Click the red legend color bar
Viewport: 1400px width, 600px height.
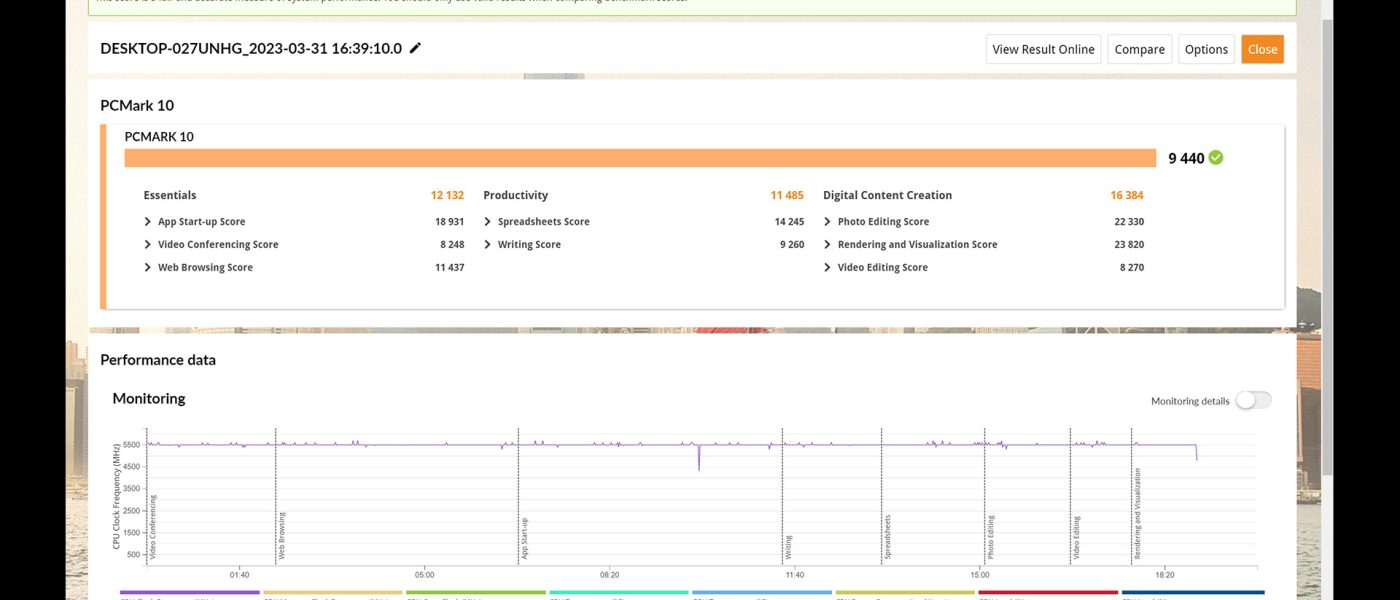pos(1047,592)
